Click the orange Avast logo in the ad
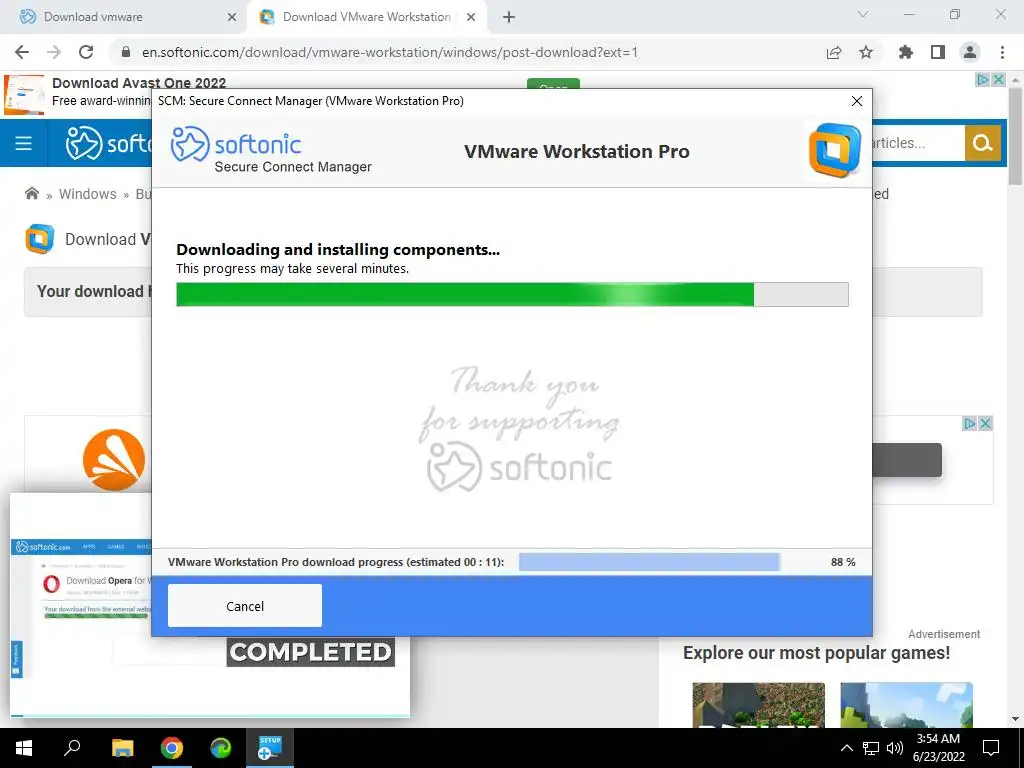 [x=114, y=460]
